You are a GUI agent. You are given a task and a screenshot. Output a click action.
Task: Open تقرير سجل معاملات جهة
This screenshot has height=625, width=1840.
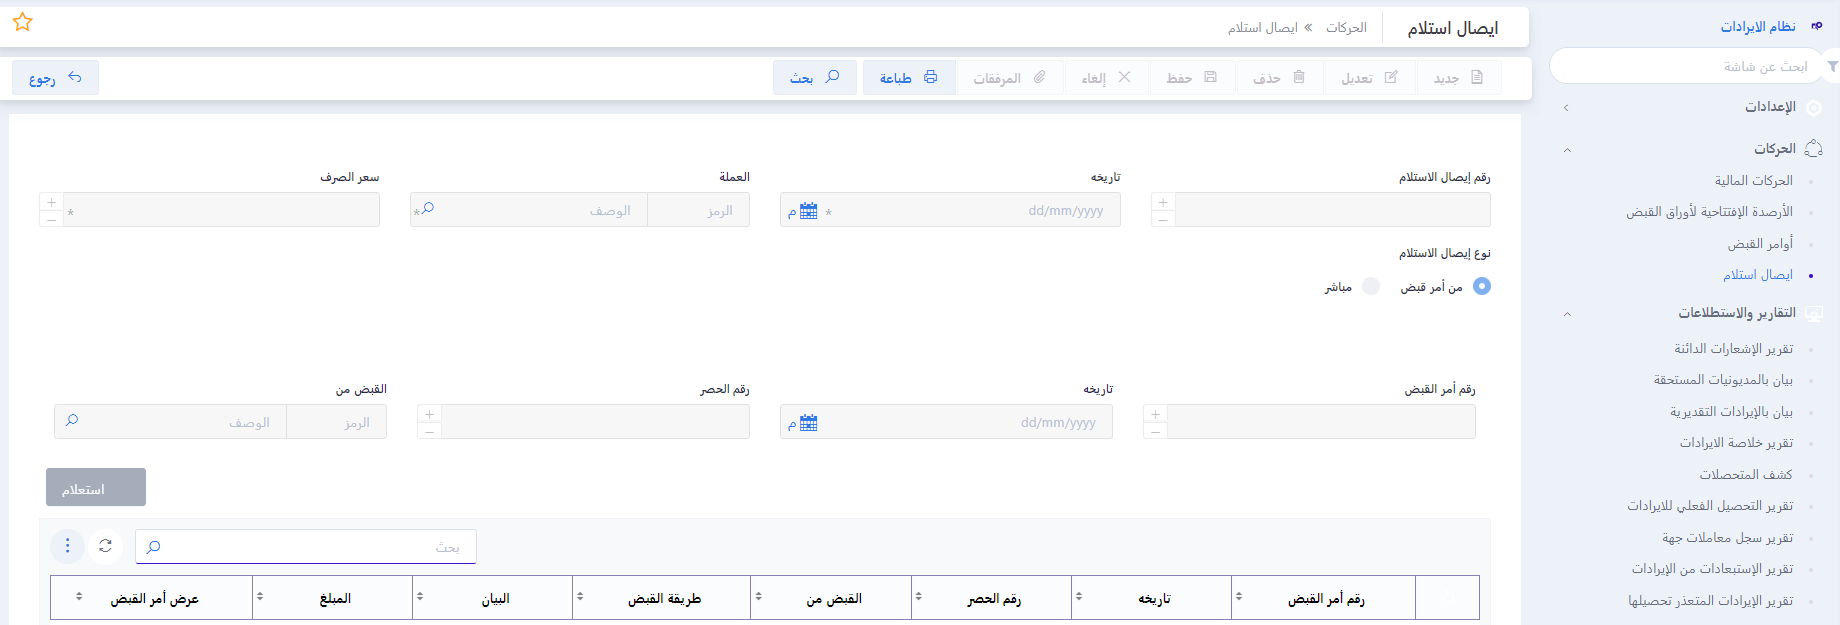(x=1728, y=538)
